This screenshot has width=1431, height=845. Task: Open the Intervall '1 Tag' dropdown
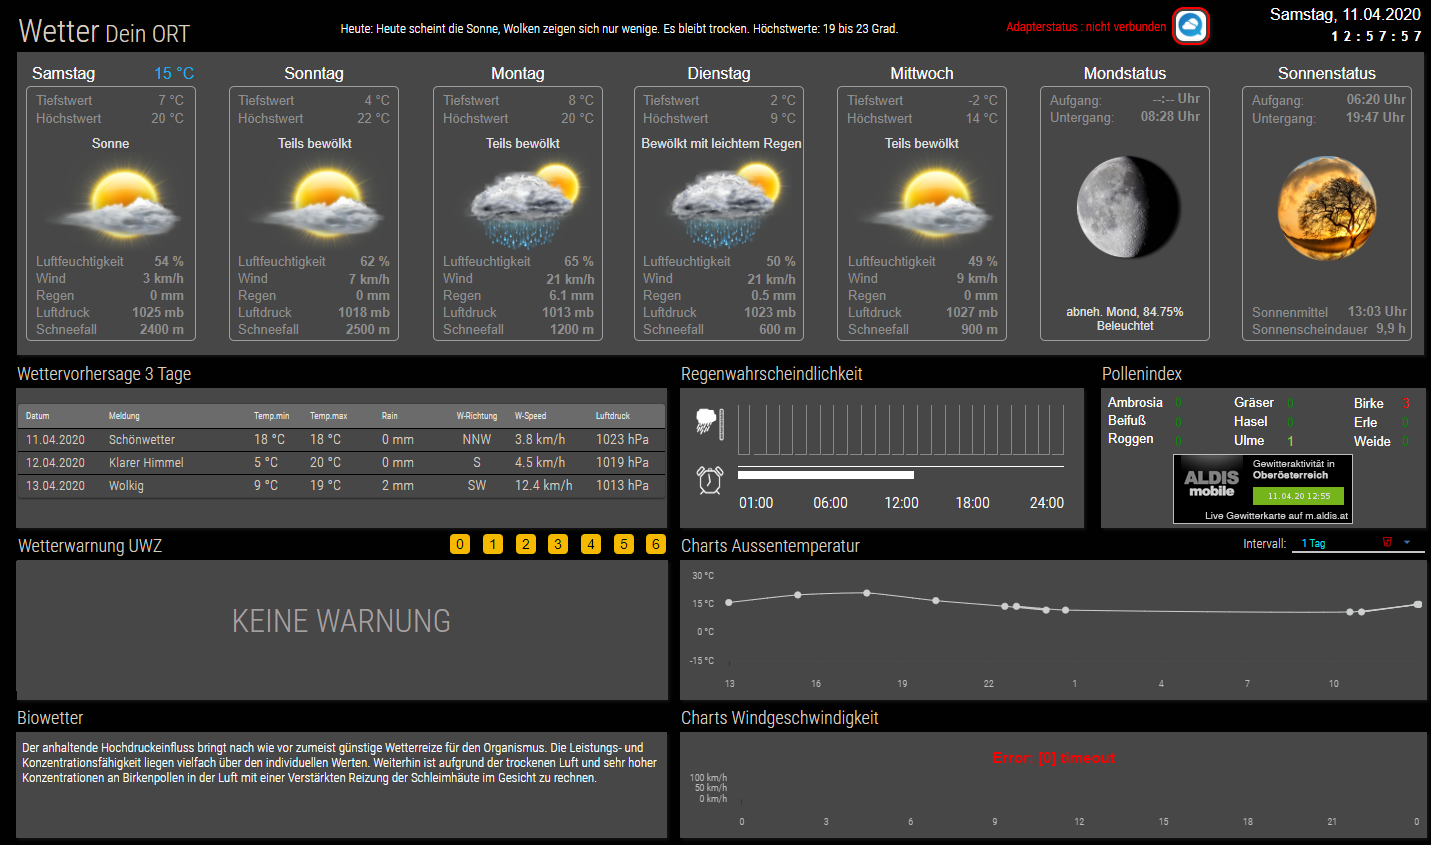[1357, 543]
